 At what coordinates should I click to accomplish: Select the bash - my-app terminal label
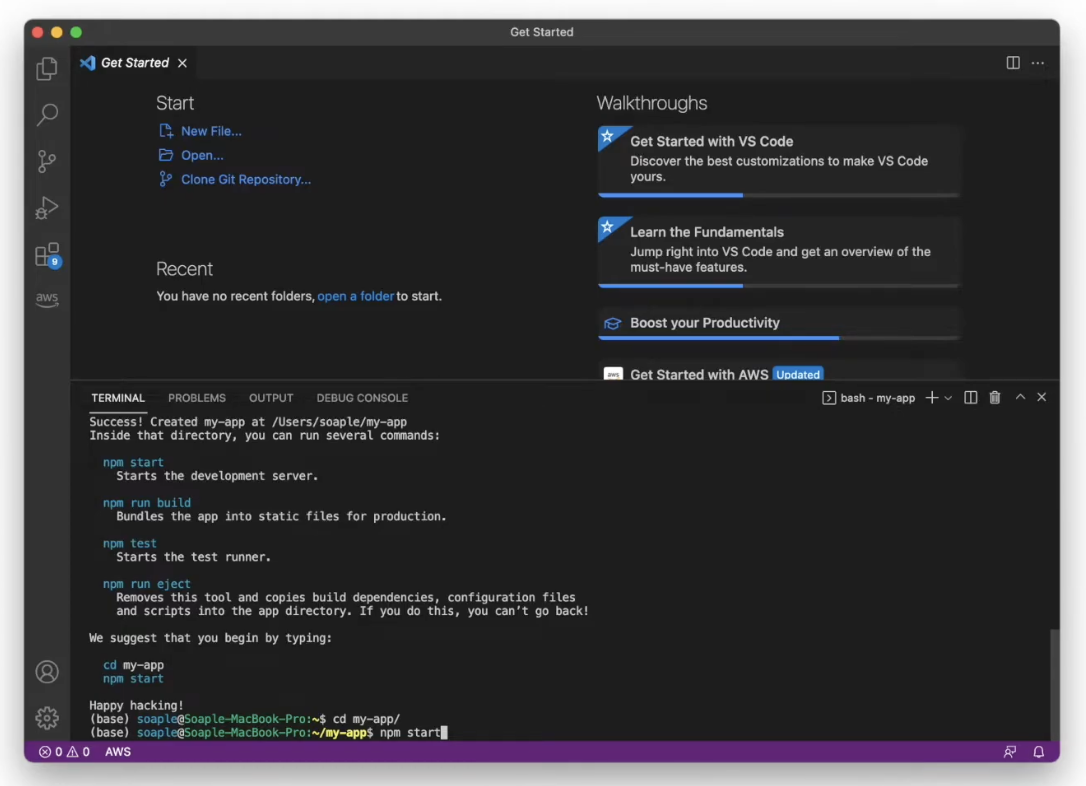point(869,398)
